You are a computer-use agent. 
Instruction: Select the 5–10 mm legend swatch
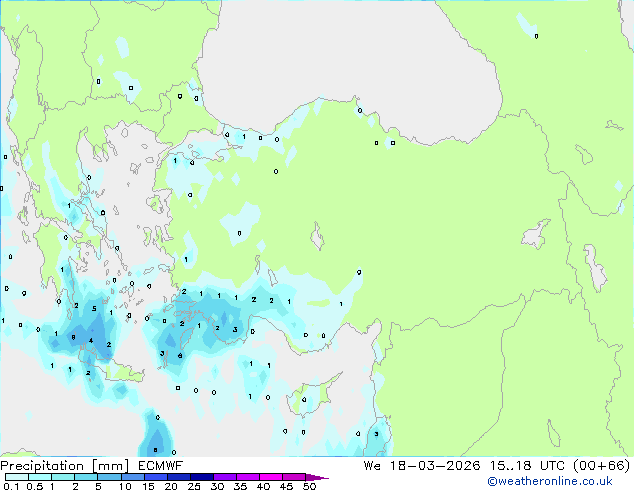coord(109,477)
